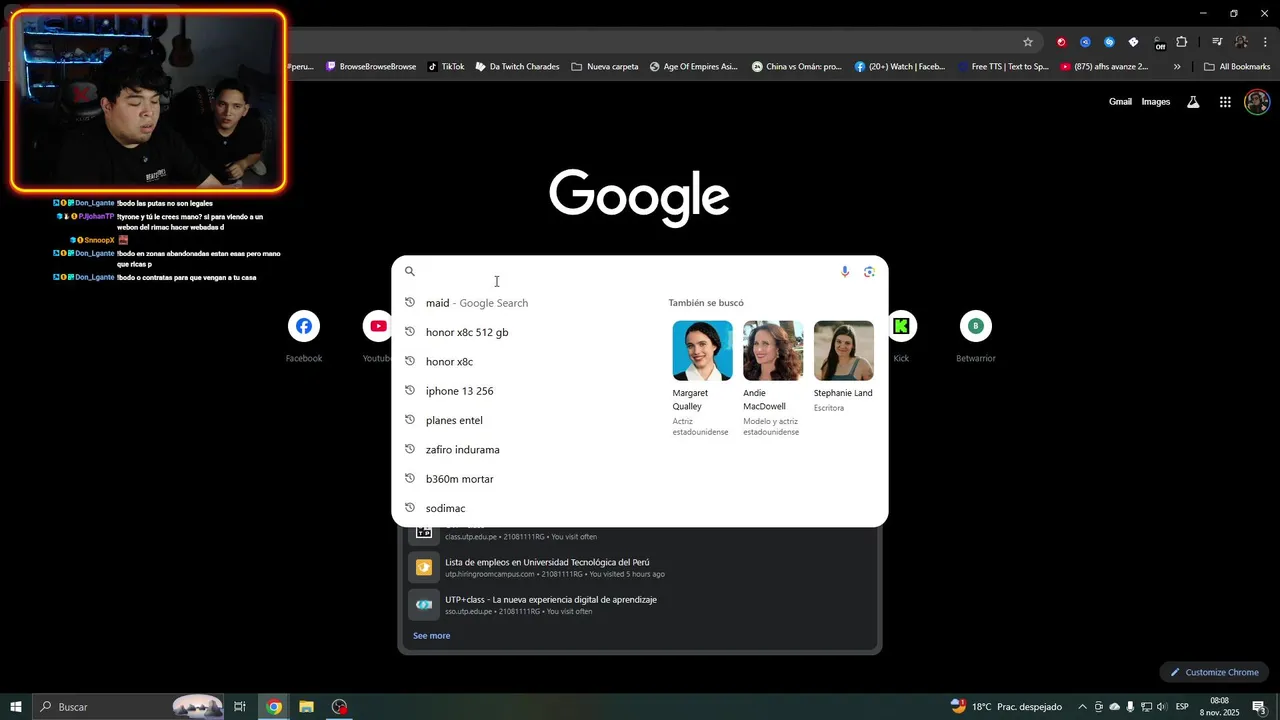
Task: Open Images link
Action: click(x=1156, y=102)
